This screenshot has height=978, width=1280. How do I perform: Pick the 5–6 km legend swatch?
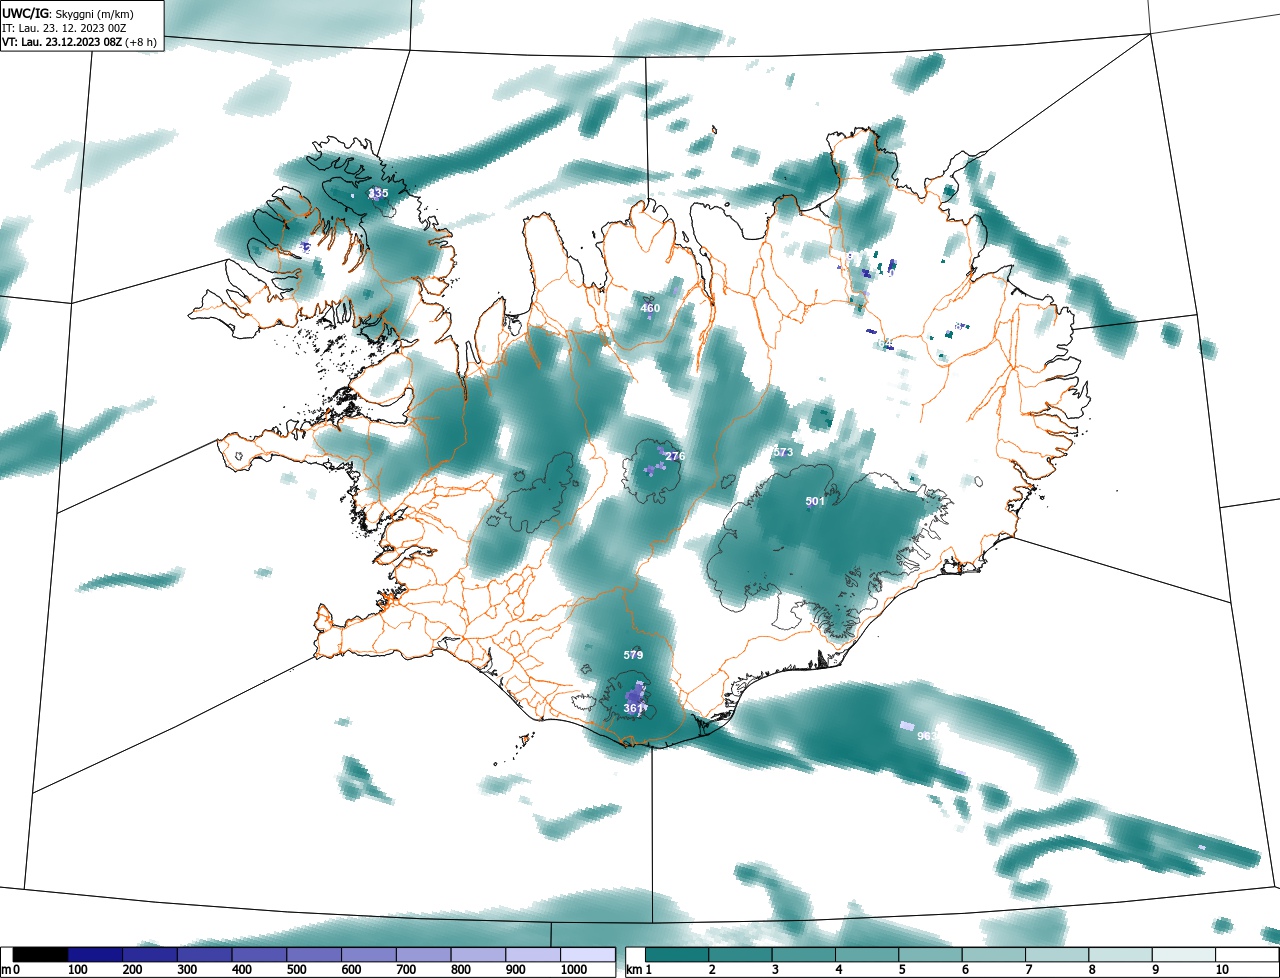[931, 955]
